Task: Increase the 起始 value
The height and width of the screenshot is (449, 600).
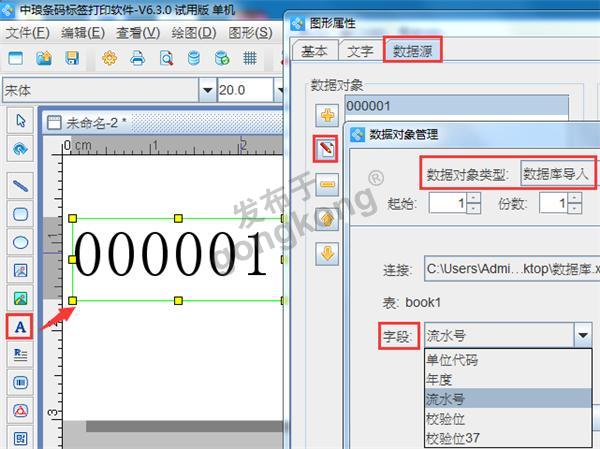Action: 474,198
